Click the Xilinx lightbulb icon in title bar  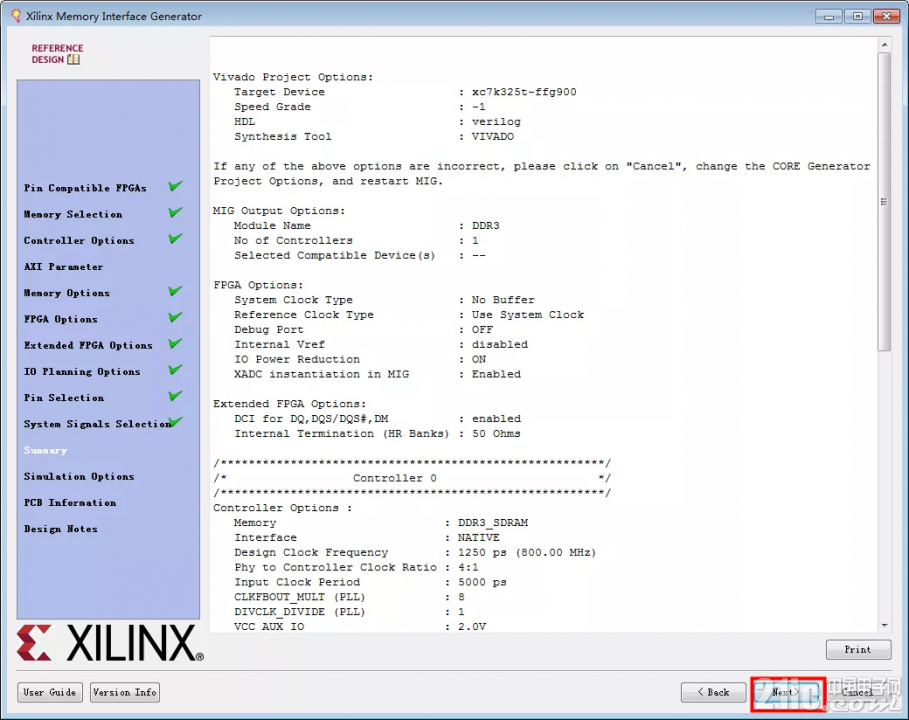[x=16, y=16]
